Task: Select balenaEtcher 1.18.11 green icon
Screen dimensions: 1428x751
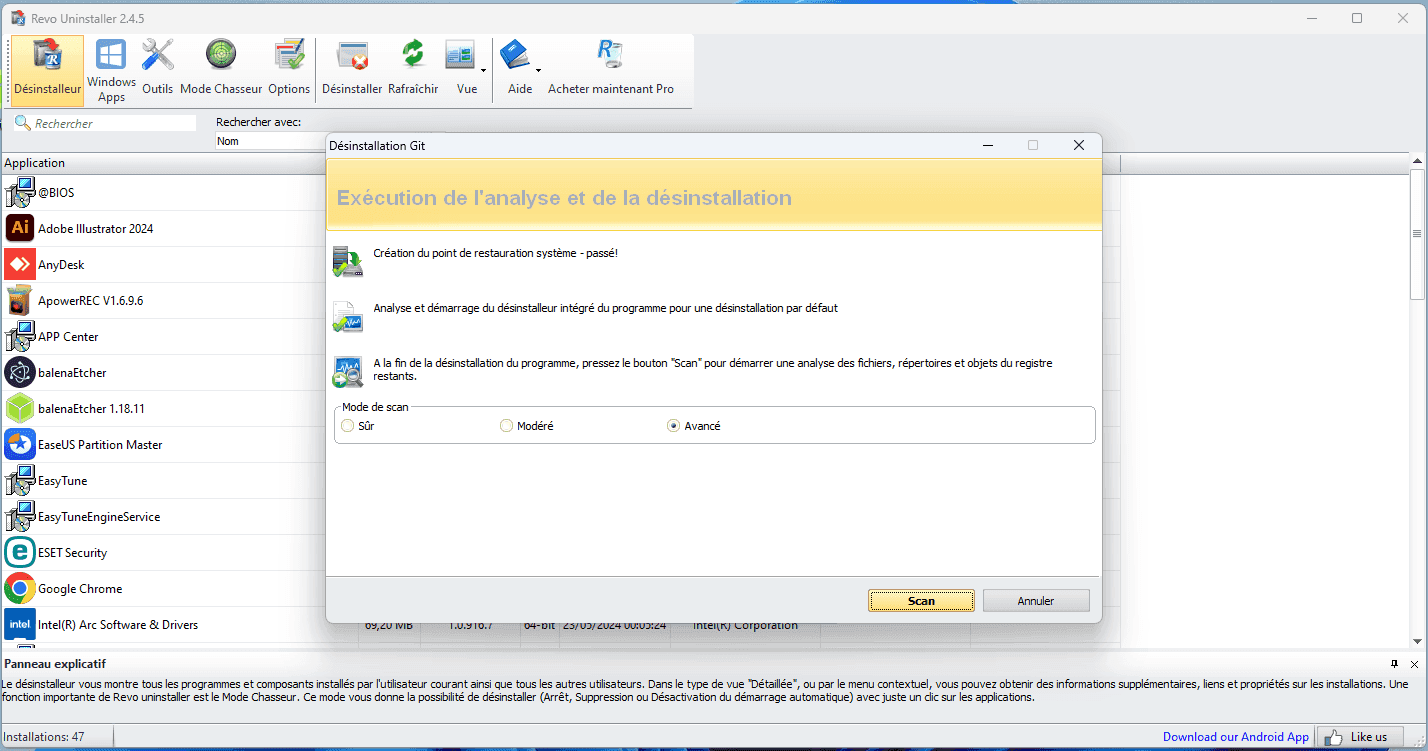Action: point(20,408)
